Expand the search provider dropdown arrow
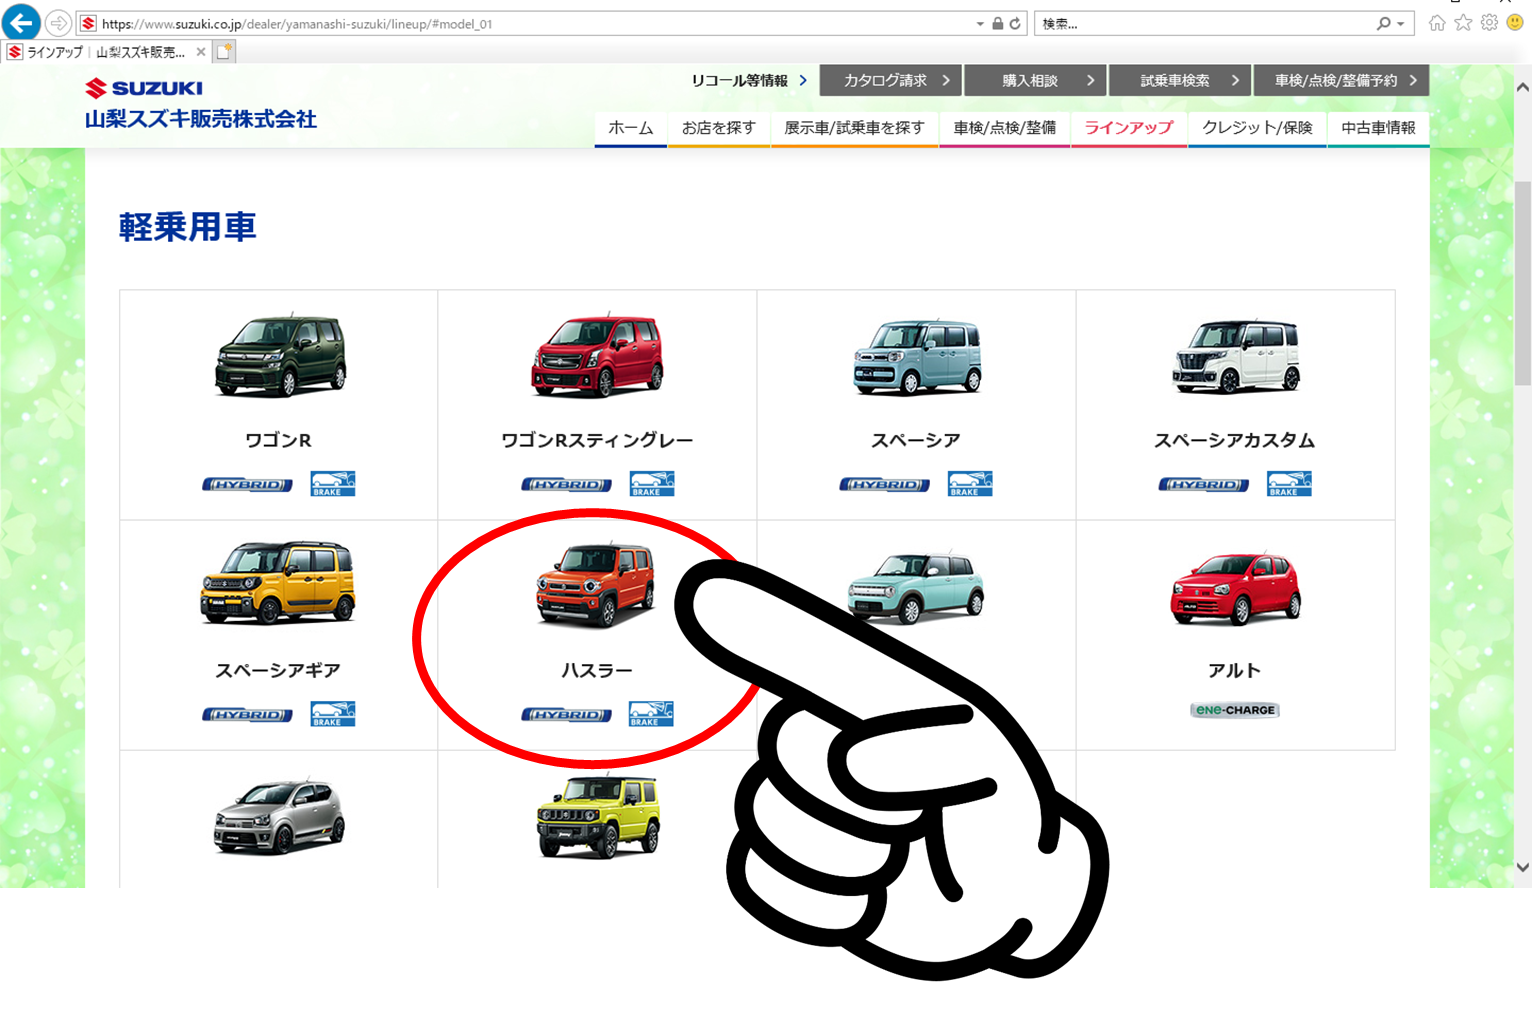This screenshot has width=1532, height=1016. point(1401,23)
